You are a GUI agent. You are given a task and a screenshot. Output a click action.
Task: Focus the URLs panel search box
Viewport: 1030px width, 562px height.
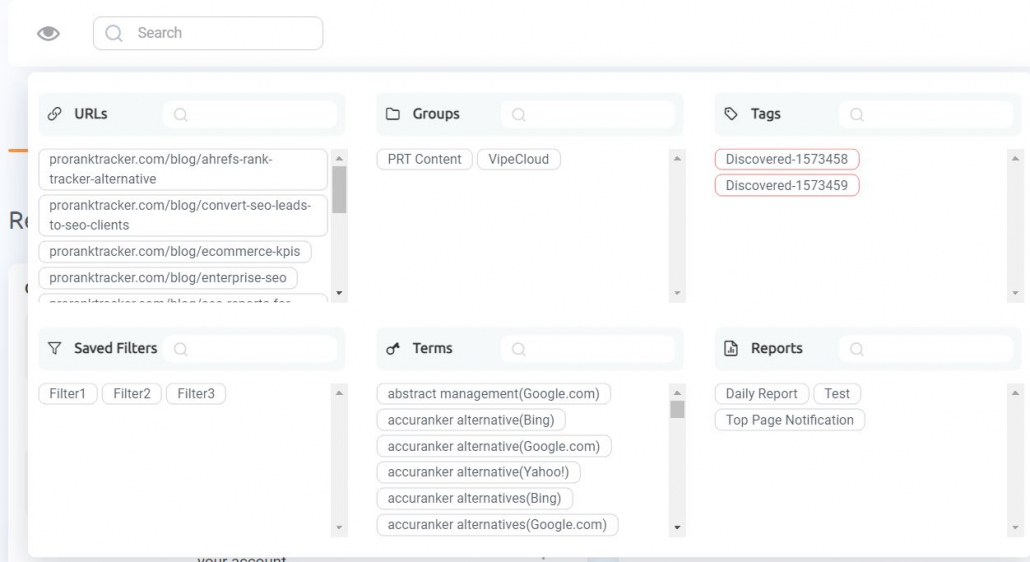(250, 114)
